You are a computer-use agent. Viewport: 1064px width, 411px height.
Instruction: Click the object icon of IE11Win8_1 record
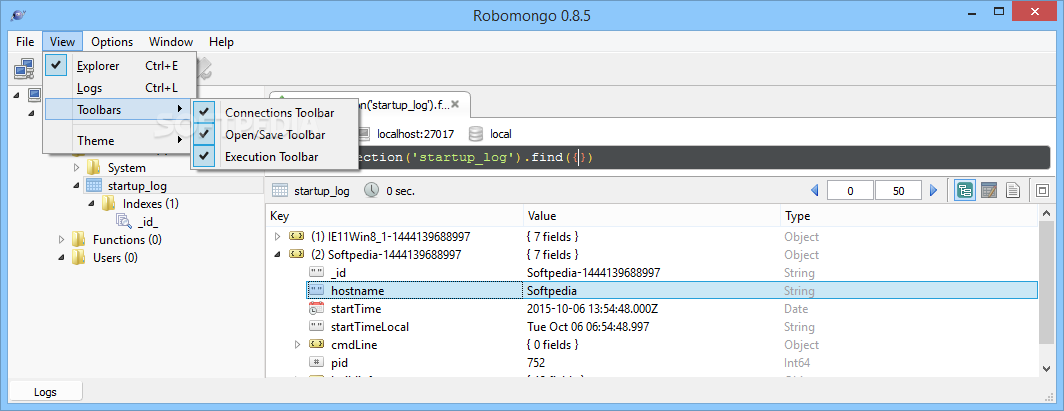coord(296,237)
